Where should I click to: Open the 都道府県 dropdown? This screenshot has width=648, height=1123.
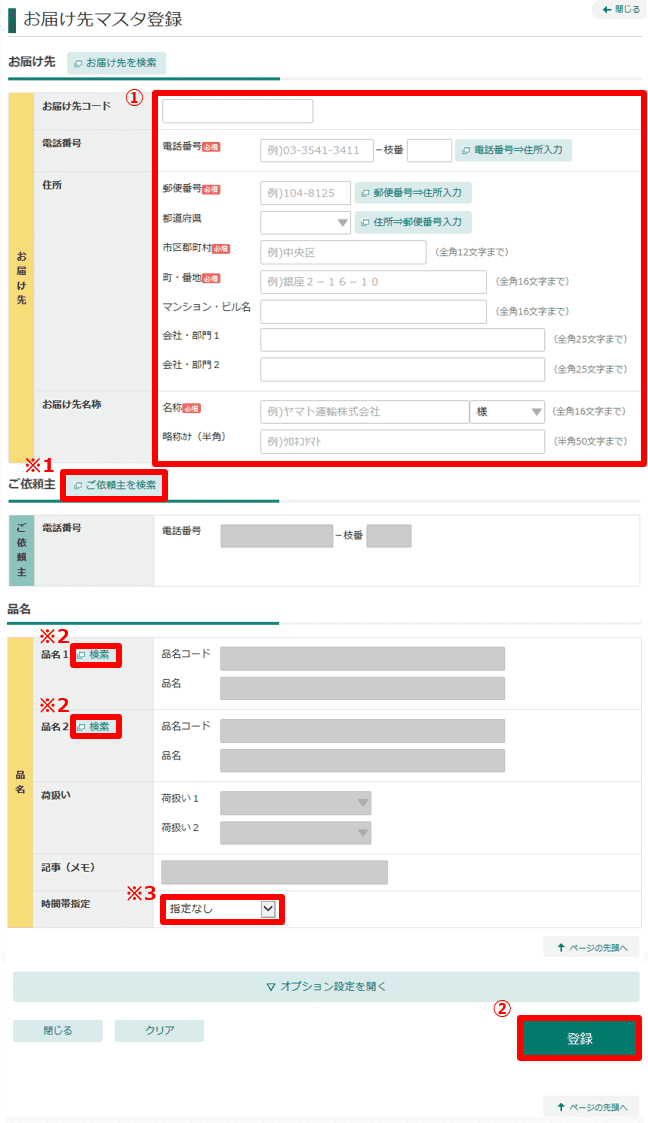305,222
